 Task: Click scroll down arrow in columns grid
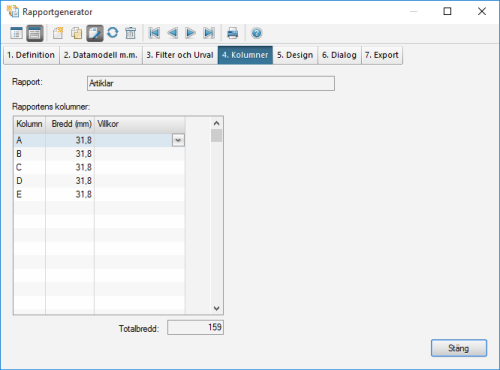[216, 308]
